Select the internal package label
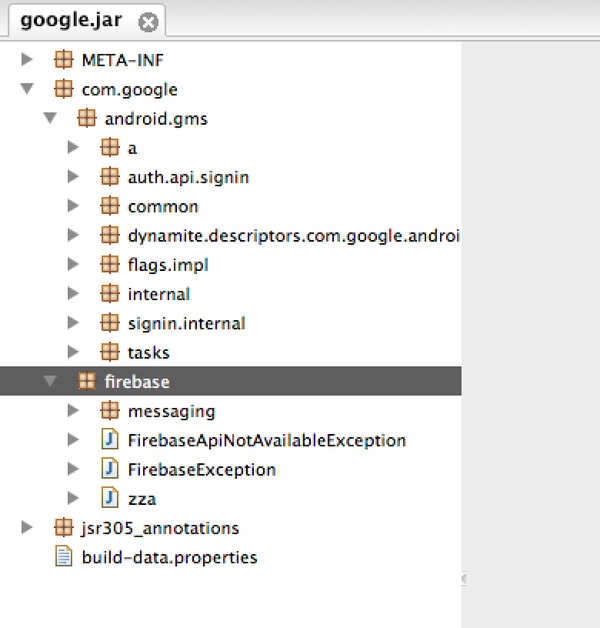600x628 pixels. 159,294
